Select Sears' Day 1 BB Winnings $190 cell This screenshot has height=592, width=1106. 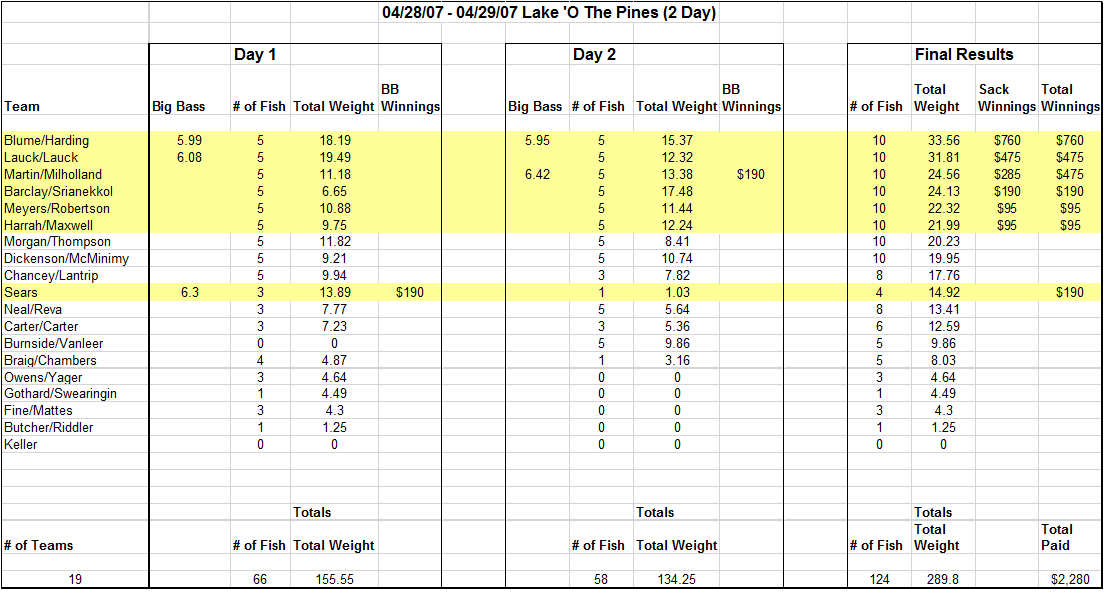pos(410,293)
